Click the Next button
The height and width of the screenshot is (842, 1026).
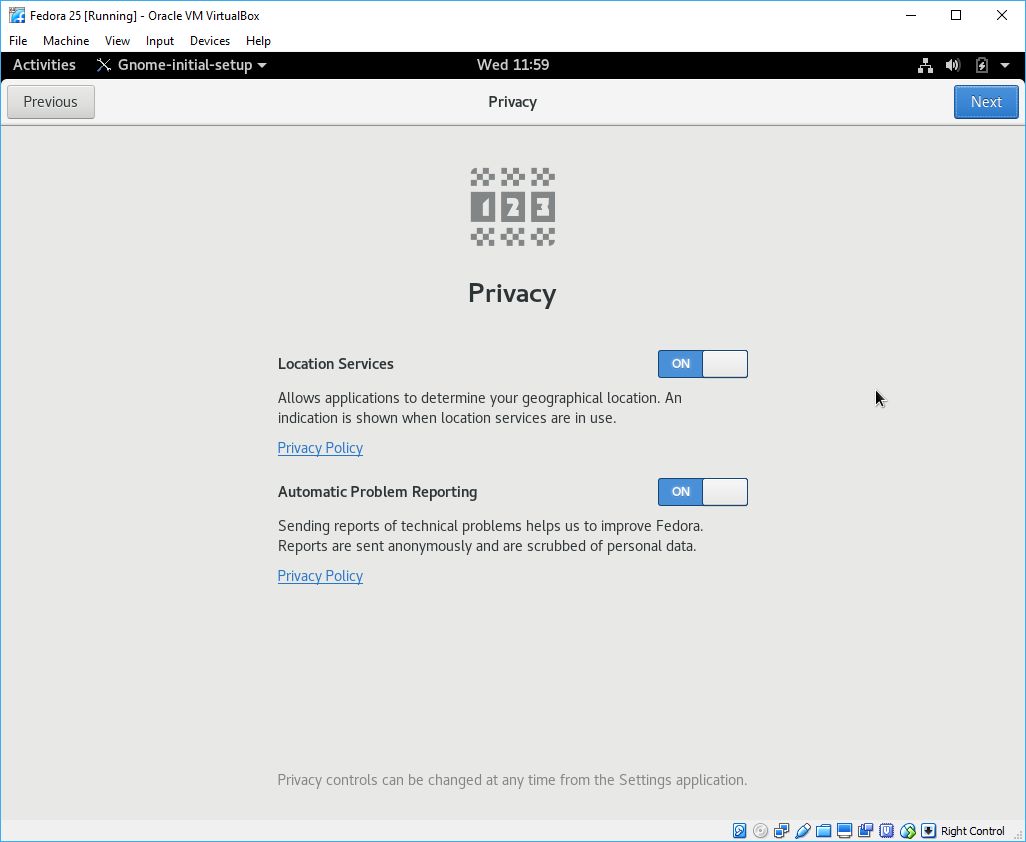click(985, 102)
